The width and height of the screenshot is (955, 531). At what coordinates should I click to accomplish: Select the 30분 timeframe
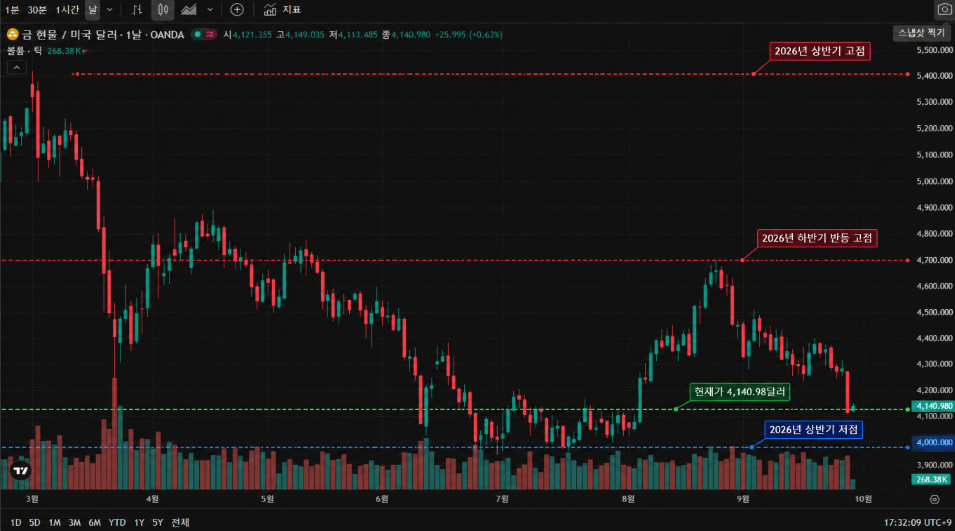point(37,10)
